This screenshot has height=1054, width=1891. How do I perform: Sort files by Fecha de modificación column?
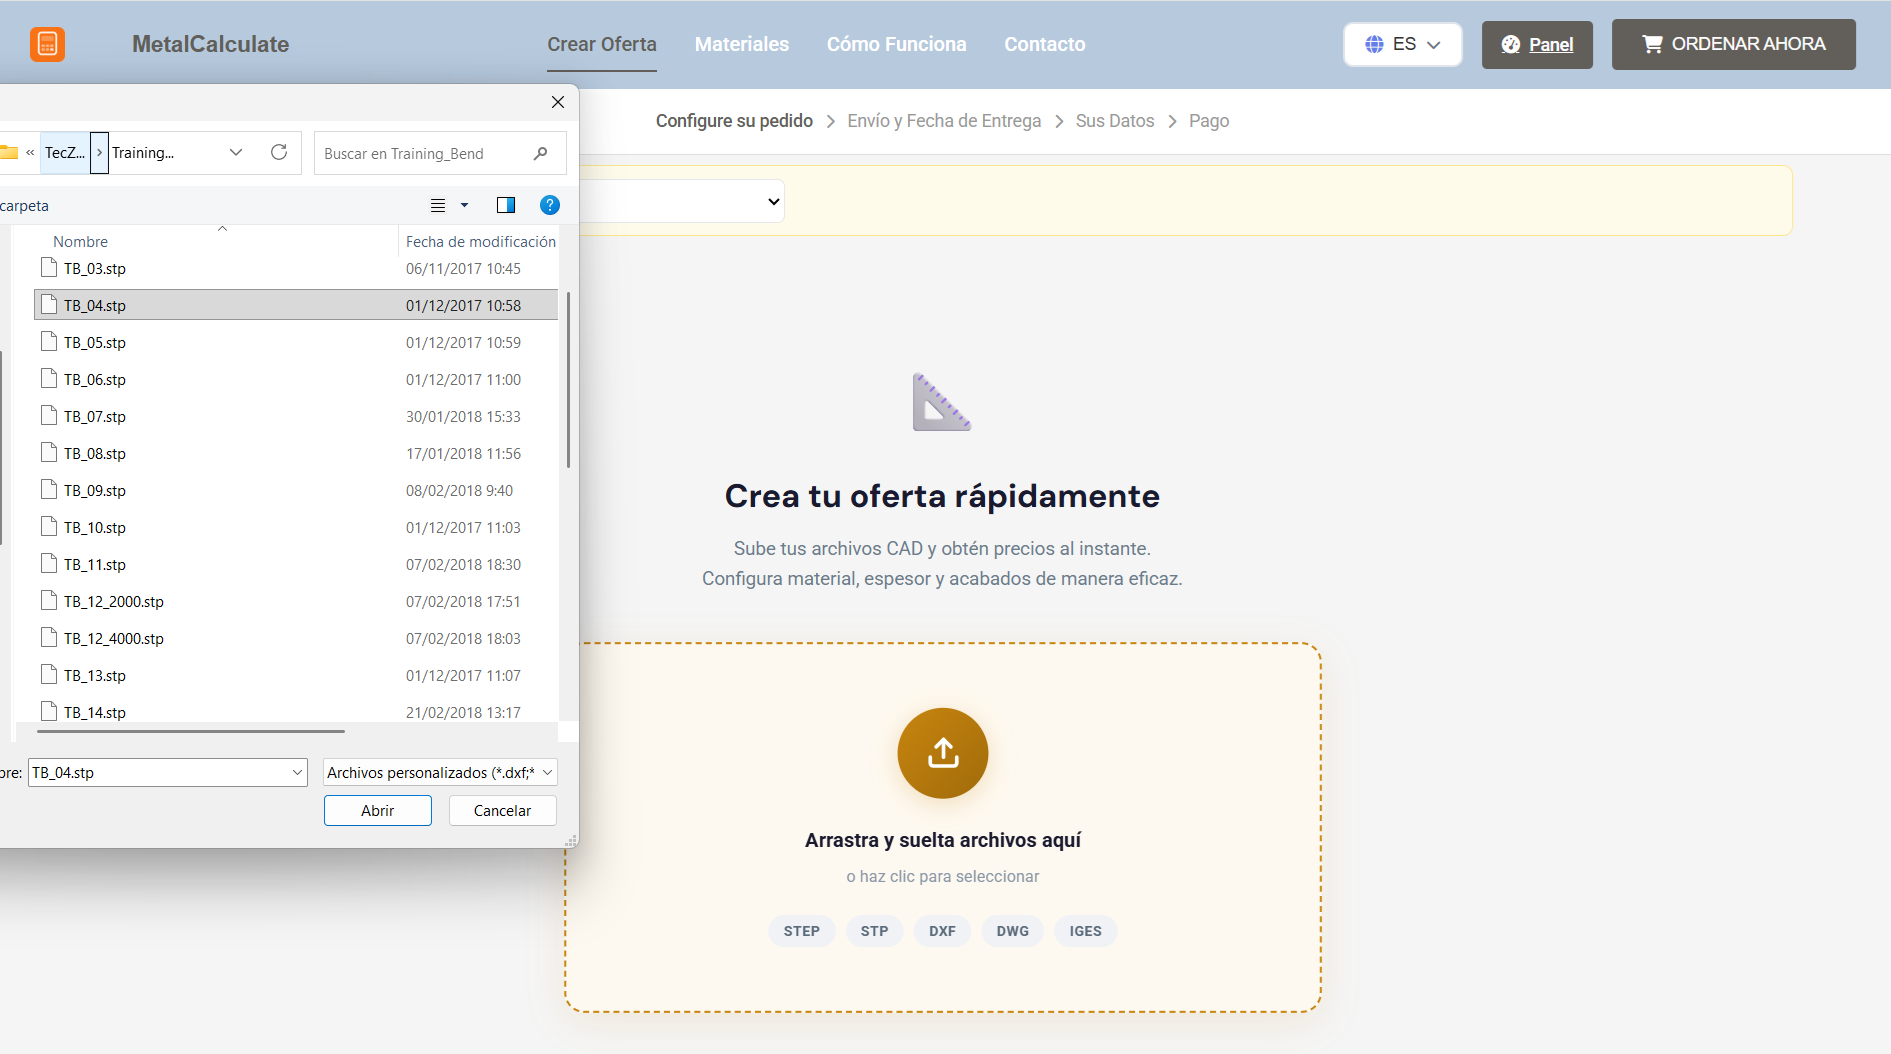click(x=480, y=241)
